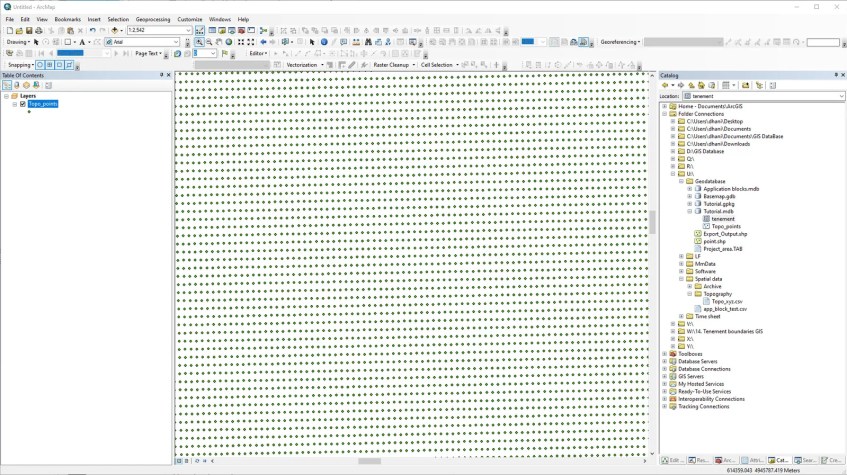Expand the Toolboxes node in Catalog
Image resolution: width=847 pixels, height=475 pixels.
(664, 354)
